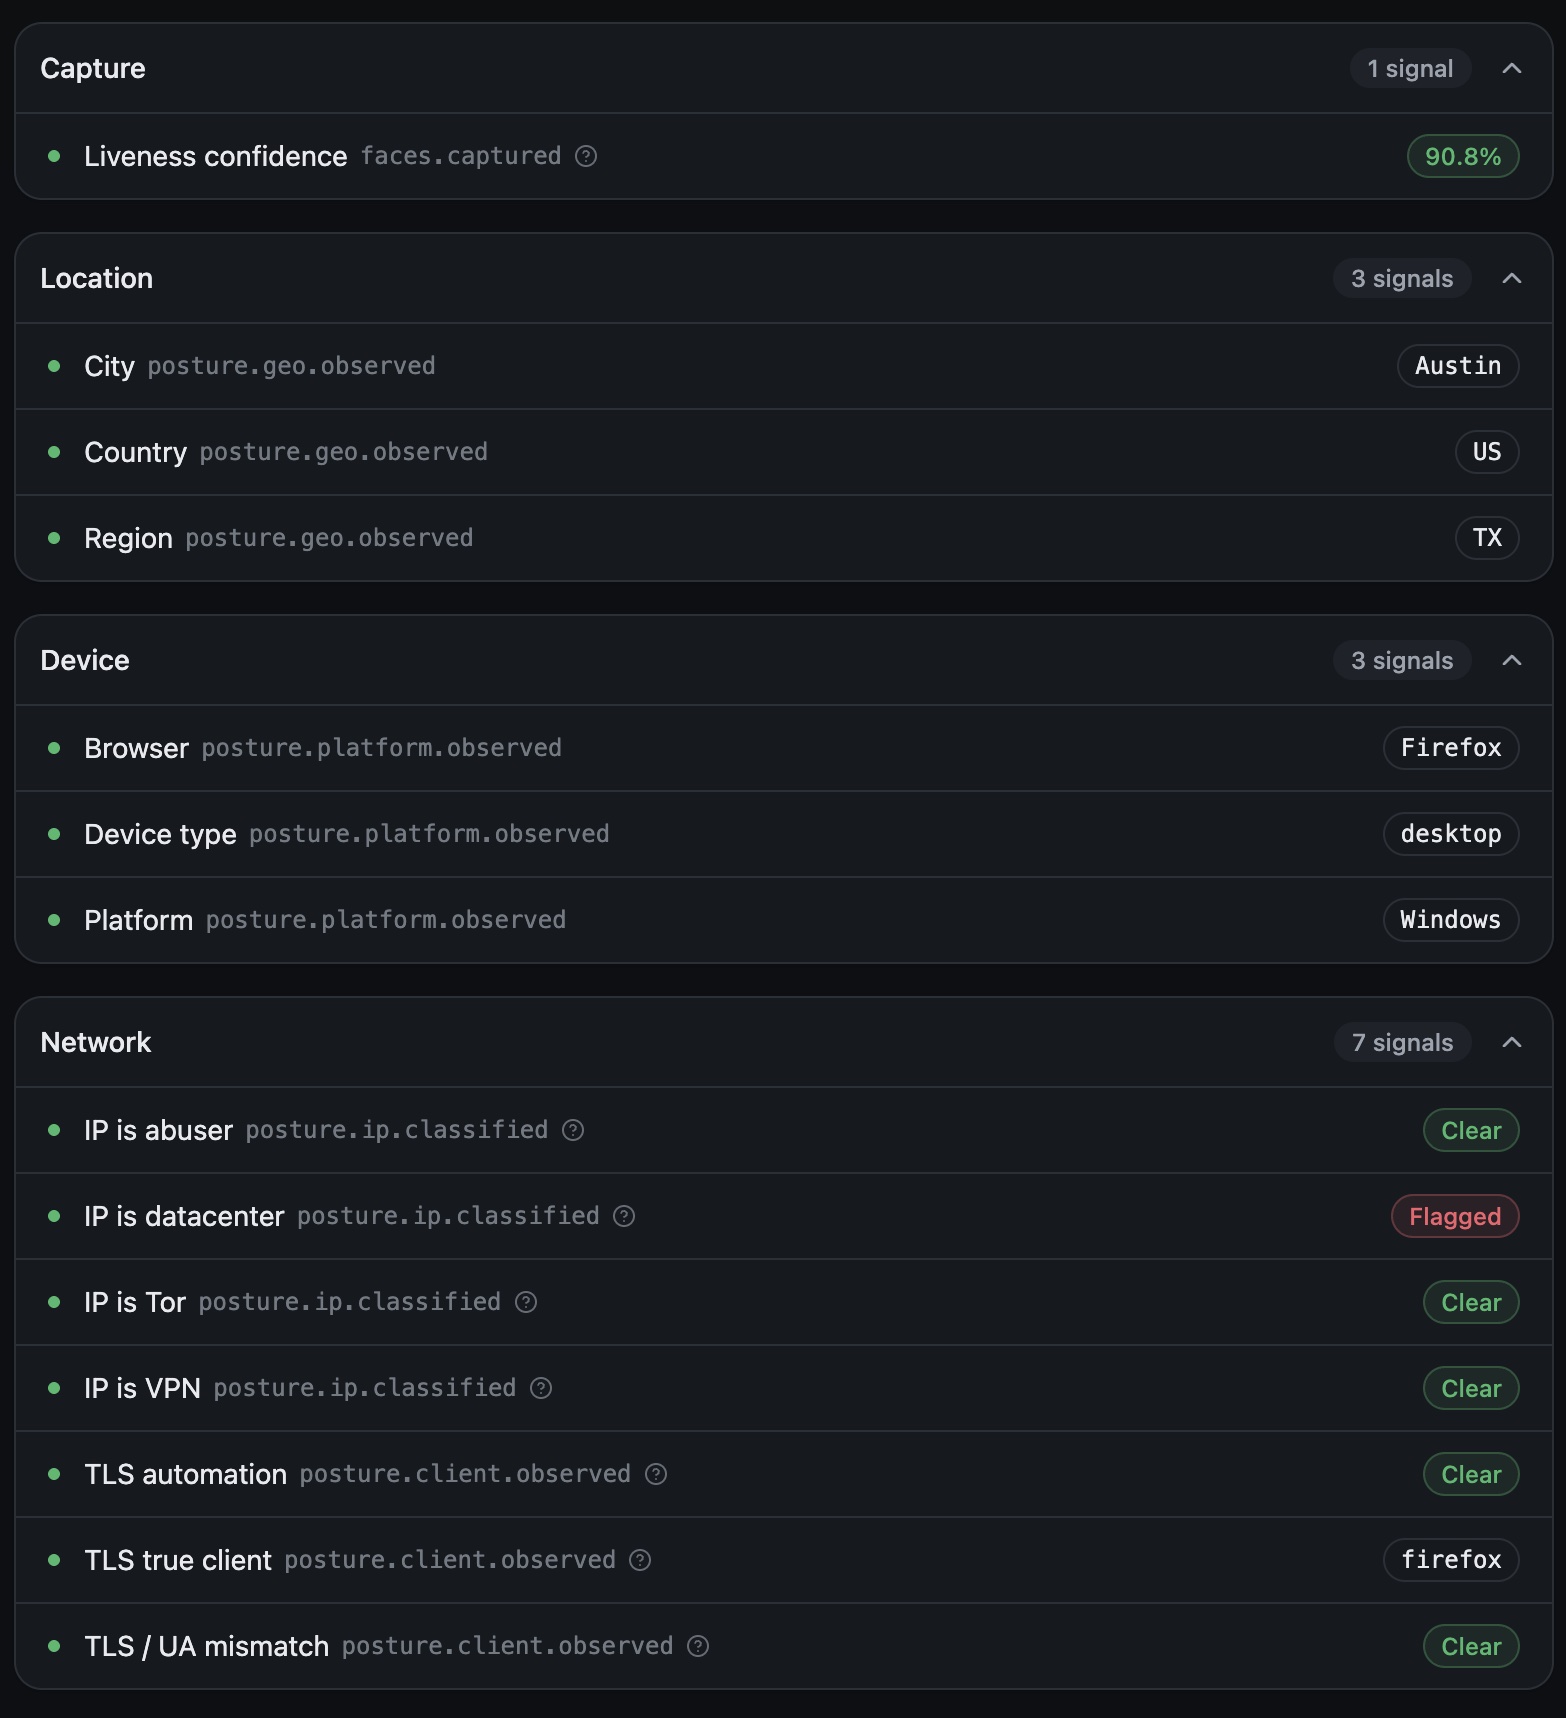This screenshot has width=1566, height=1718.
Task: Select the Country row label
Action: pyautogui.click(x=135, y=452)
